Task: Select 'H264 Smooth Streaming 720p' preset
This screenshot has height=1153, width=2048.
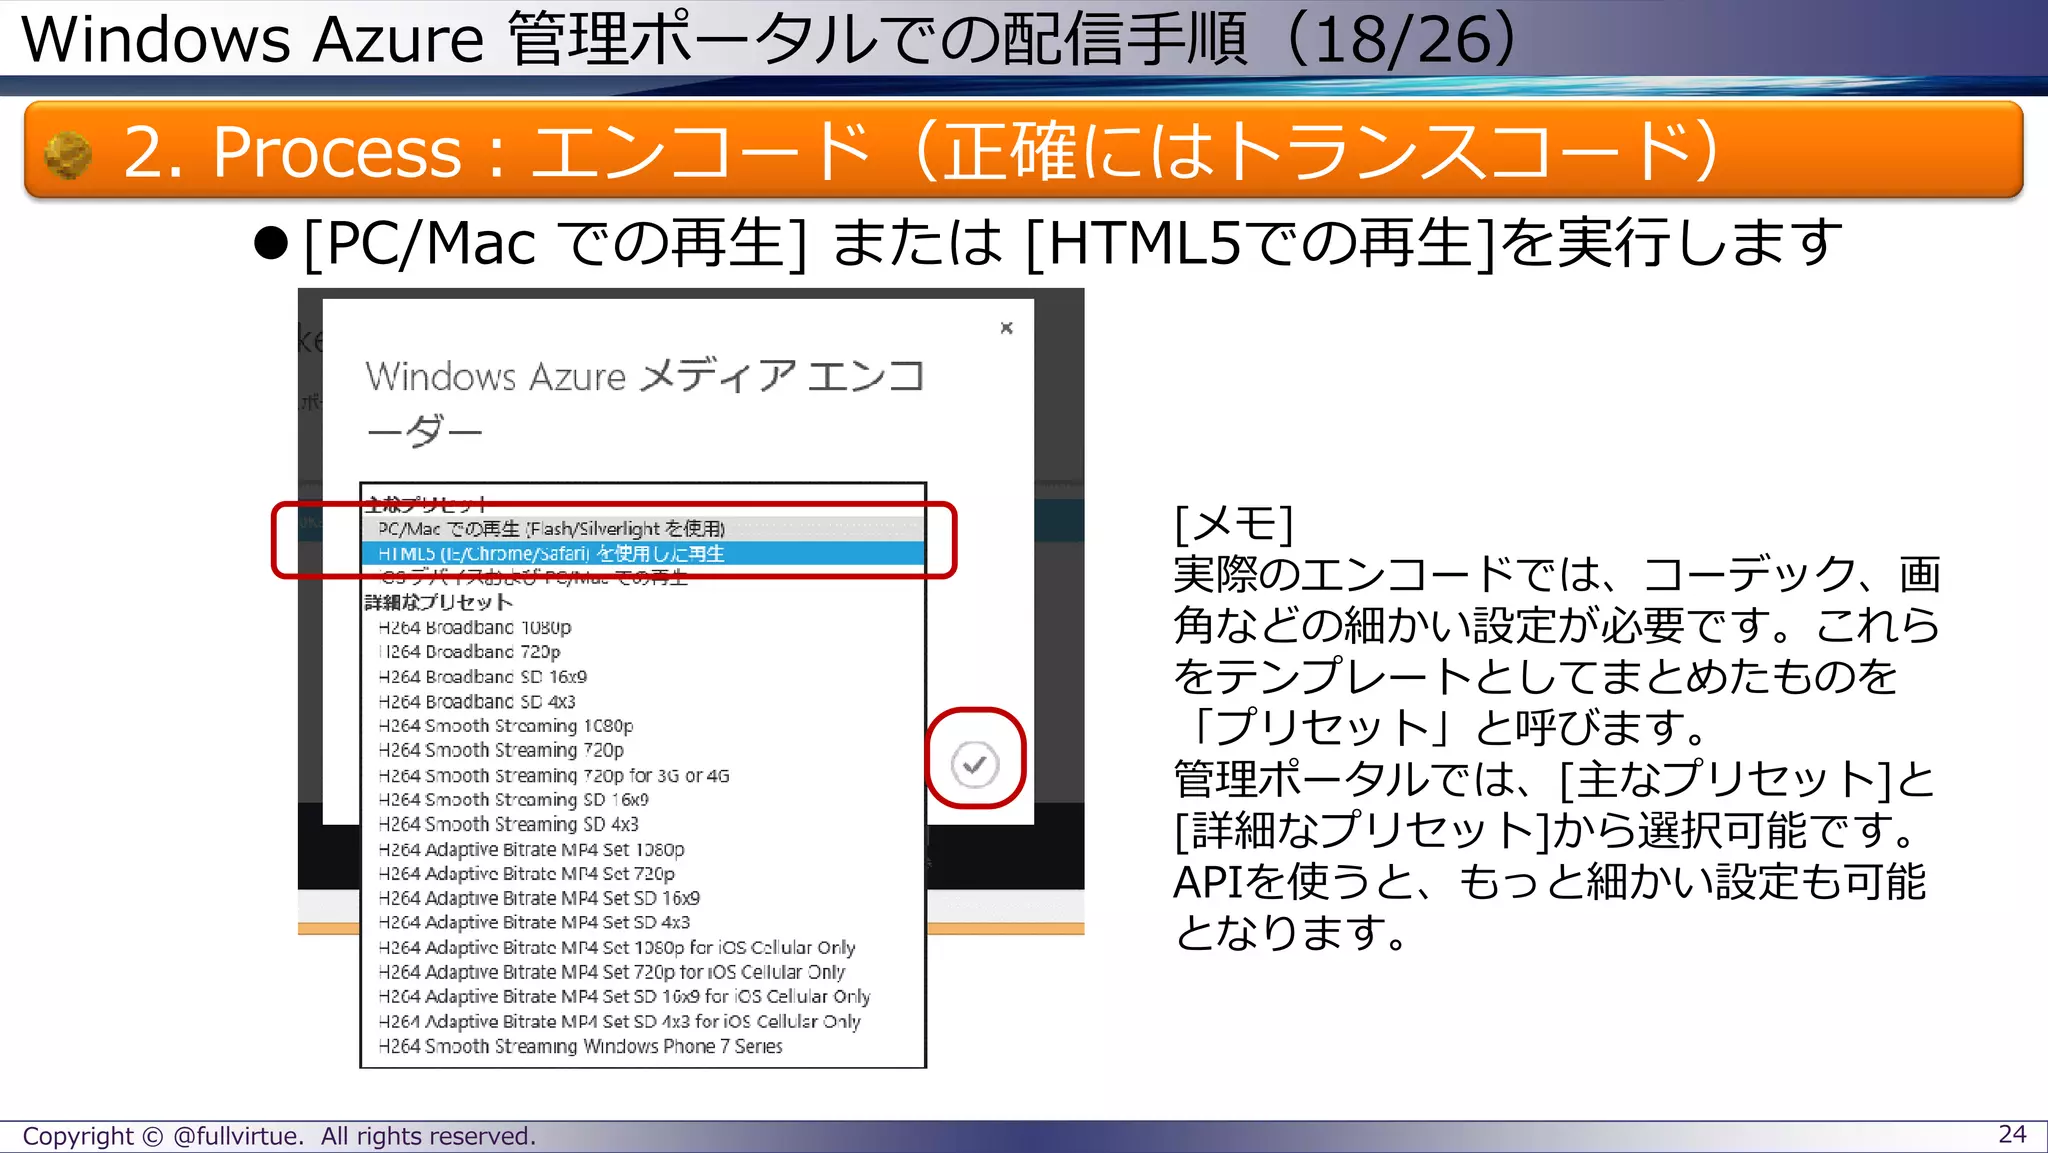Action: tap(643, 750)
